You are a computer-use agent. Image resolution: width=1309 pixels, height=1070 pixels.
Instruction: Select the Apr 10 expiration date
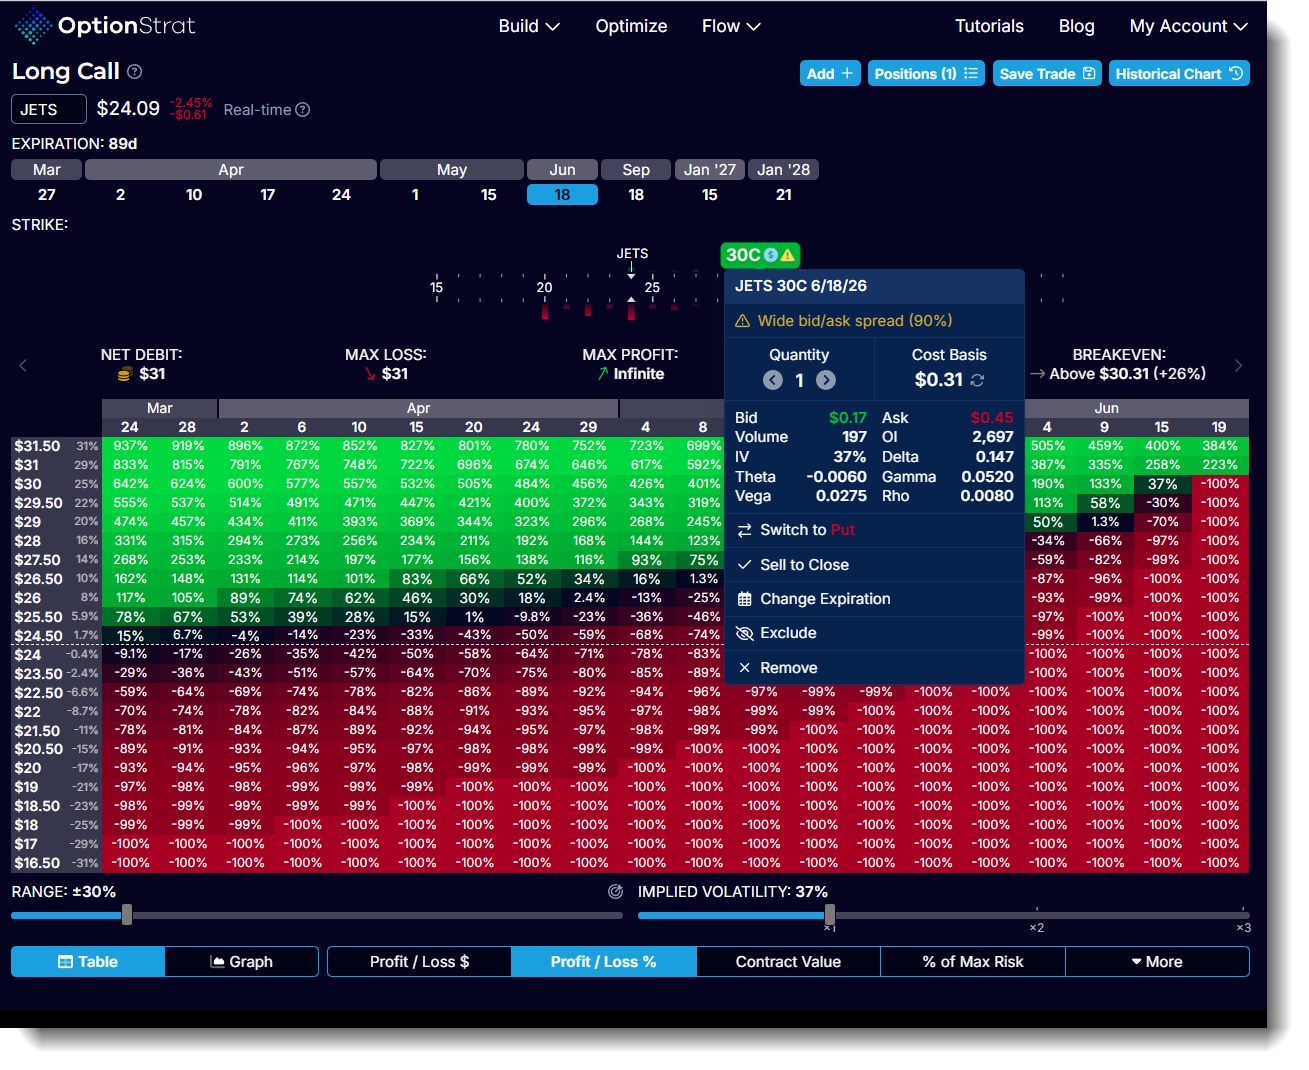[x=194, y=195]
